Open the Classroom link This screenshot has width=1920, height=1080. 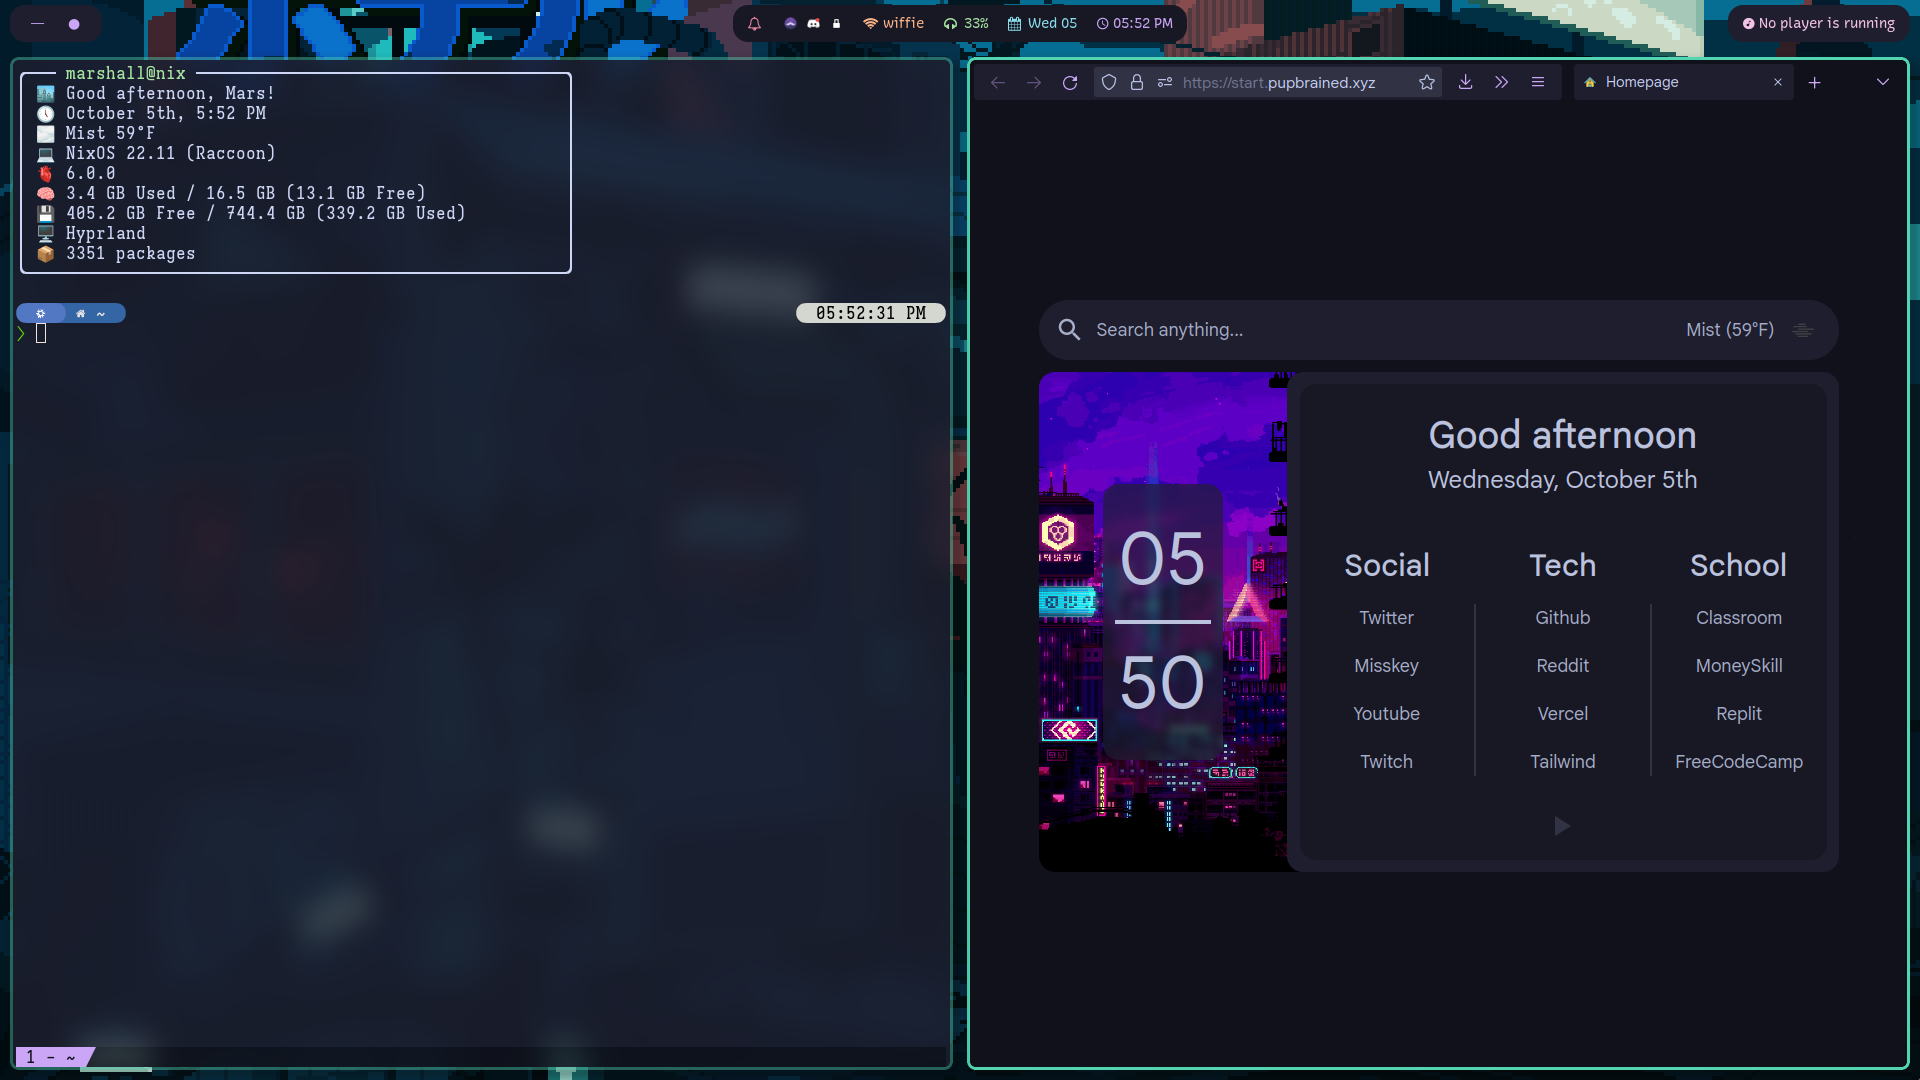pyautogui.click(x=1738, y=618)
